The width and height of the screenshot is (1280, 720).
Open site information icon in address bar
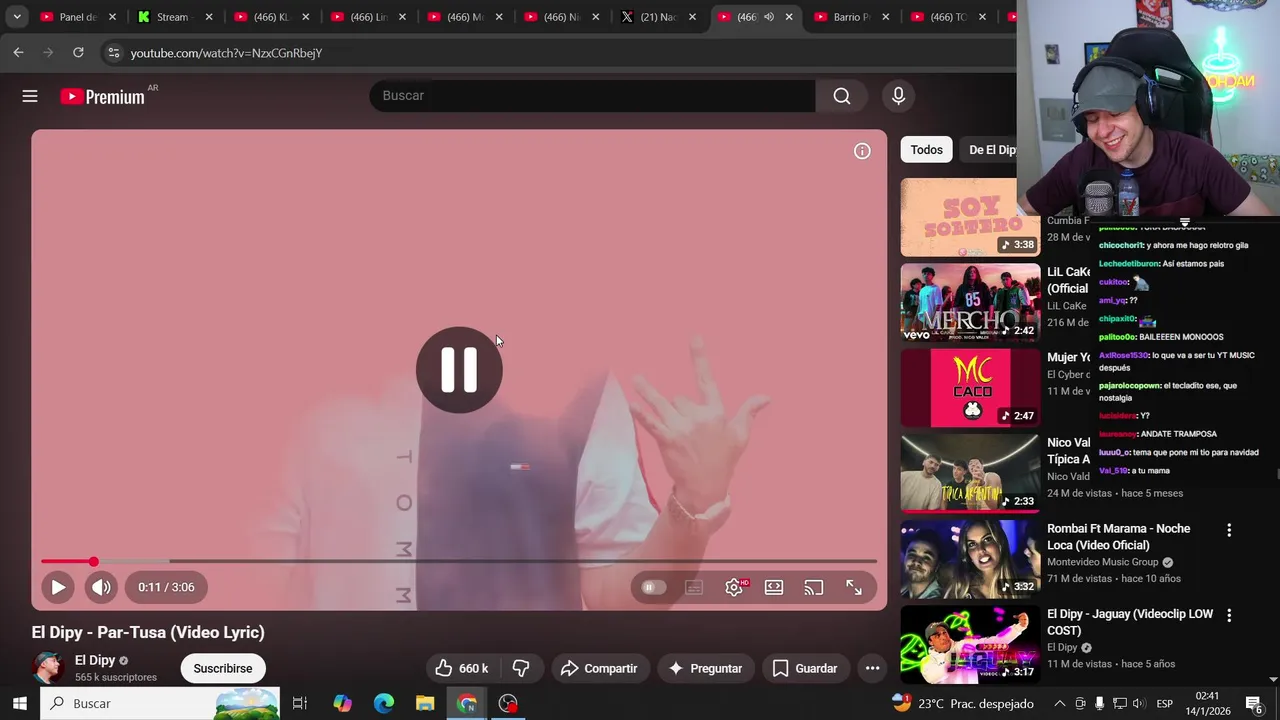coord(113,53)
